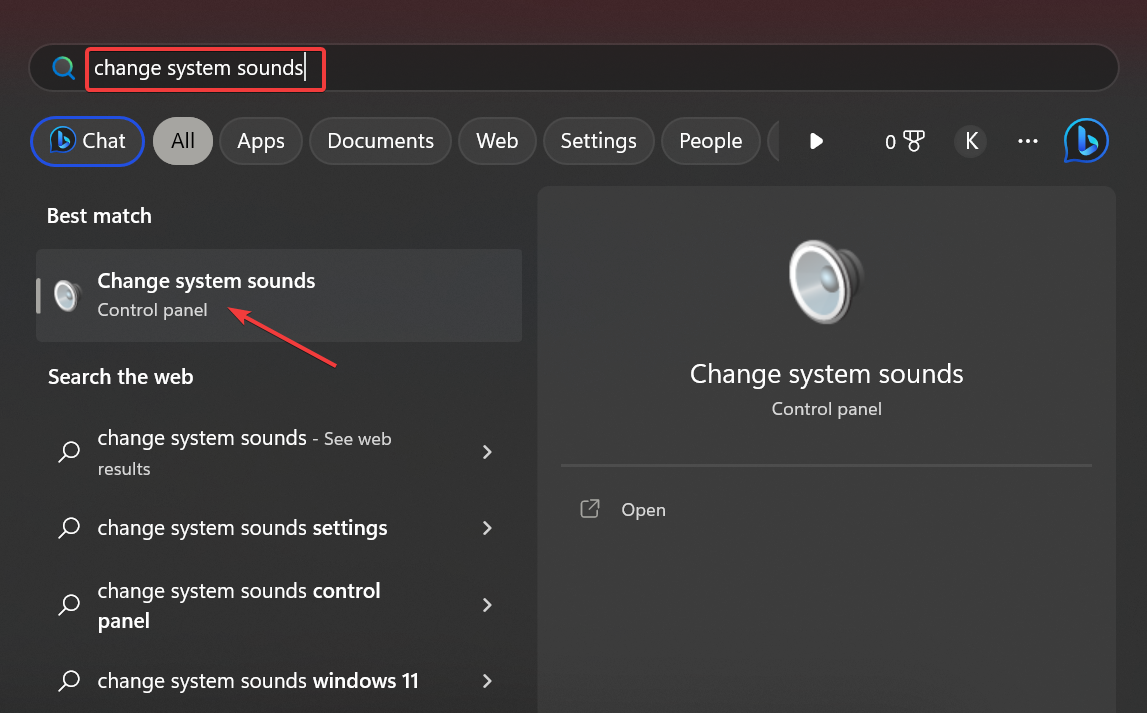The height and width of the screenshot is (713, 1147).
Task: Click magnifier icon beside 'change system sounds windows 11'
Action: pos(69,681)
